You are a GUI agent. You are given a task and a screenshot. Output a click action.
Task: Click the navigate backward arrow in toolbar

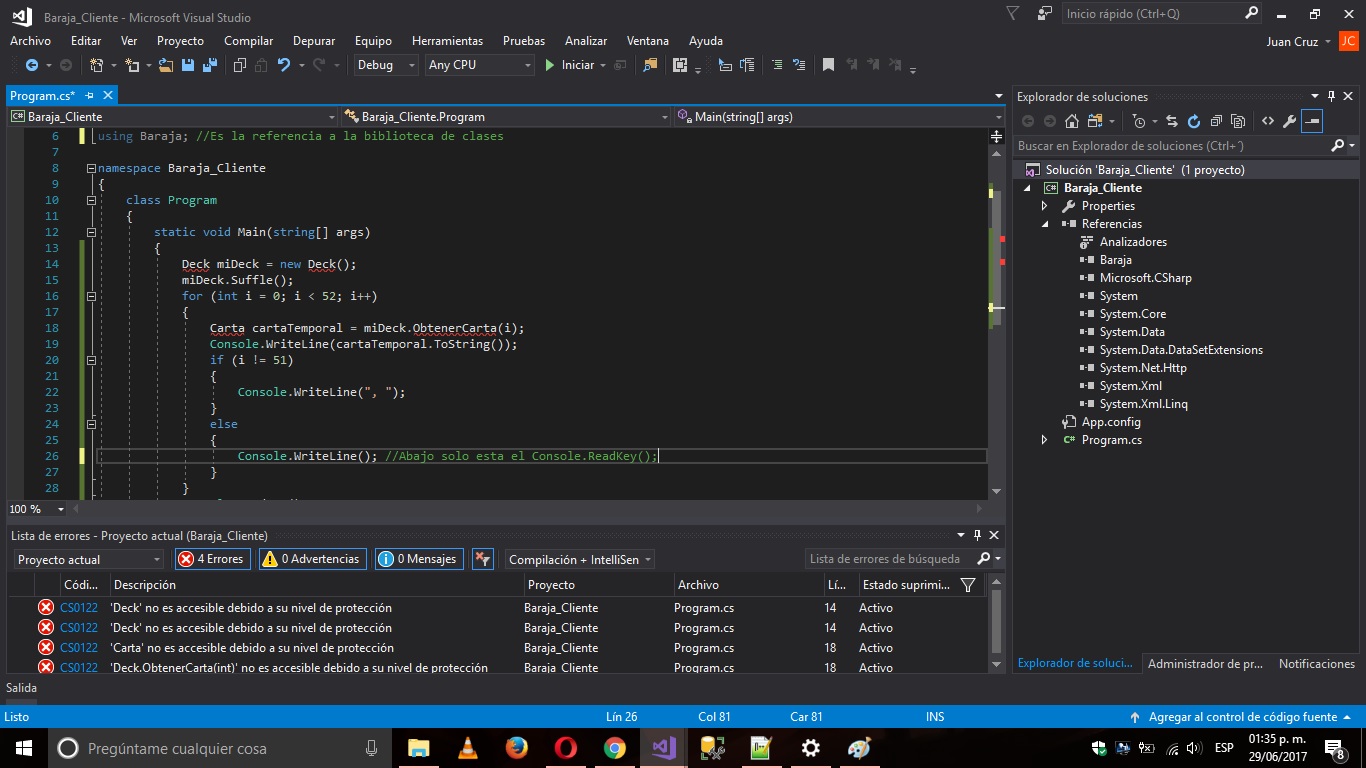tap(31, 65)
